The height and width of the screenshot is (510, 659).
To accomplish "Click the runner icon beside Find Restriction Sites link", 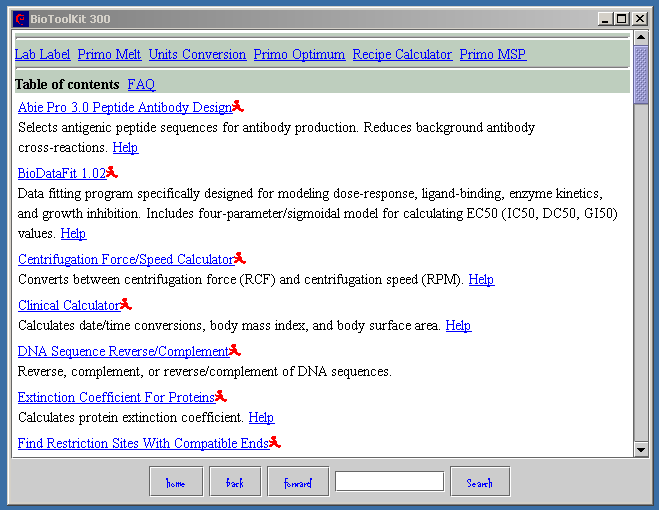I will click(x=275, y=442).
